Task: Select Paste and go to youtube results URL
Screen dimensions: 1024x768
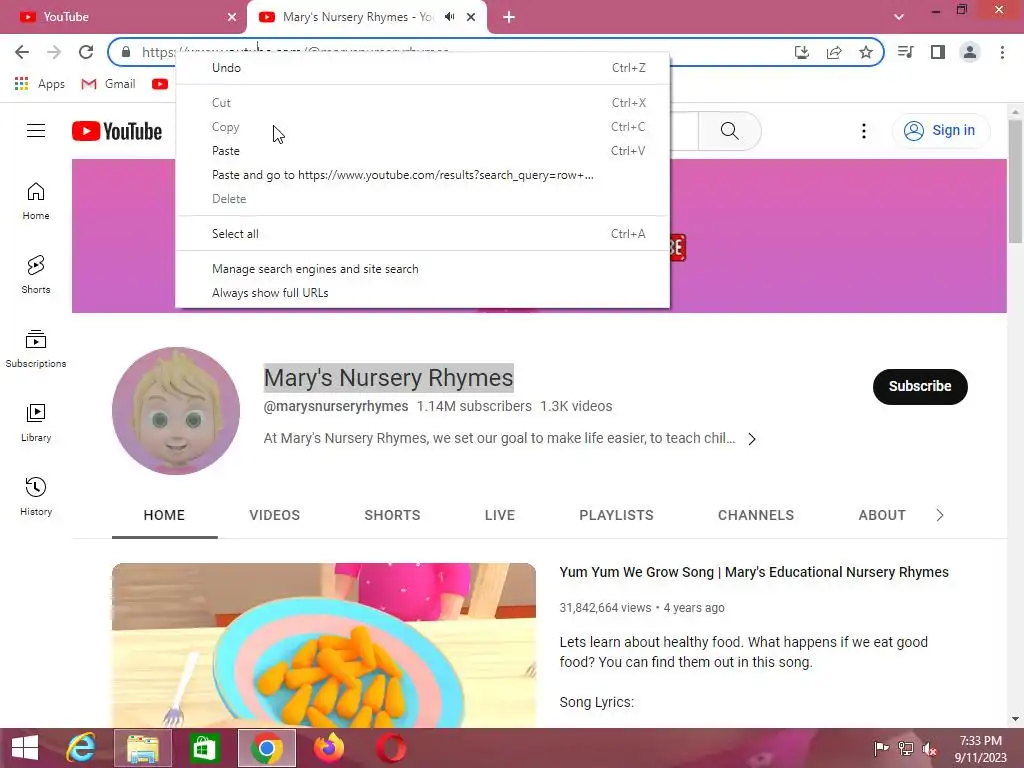Action: [423, 175]
